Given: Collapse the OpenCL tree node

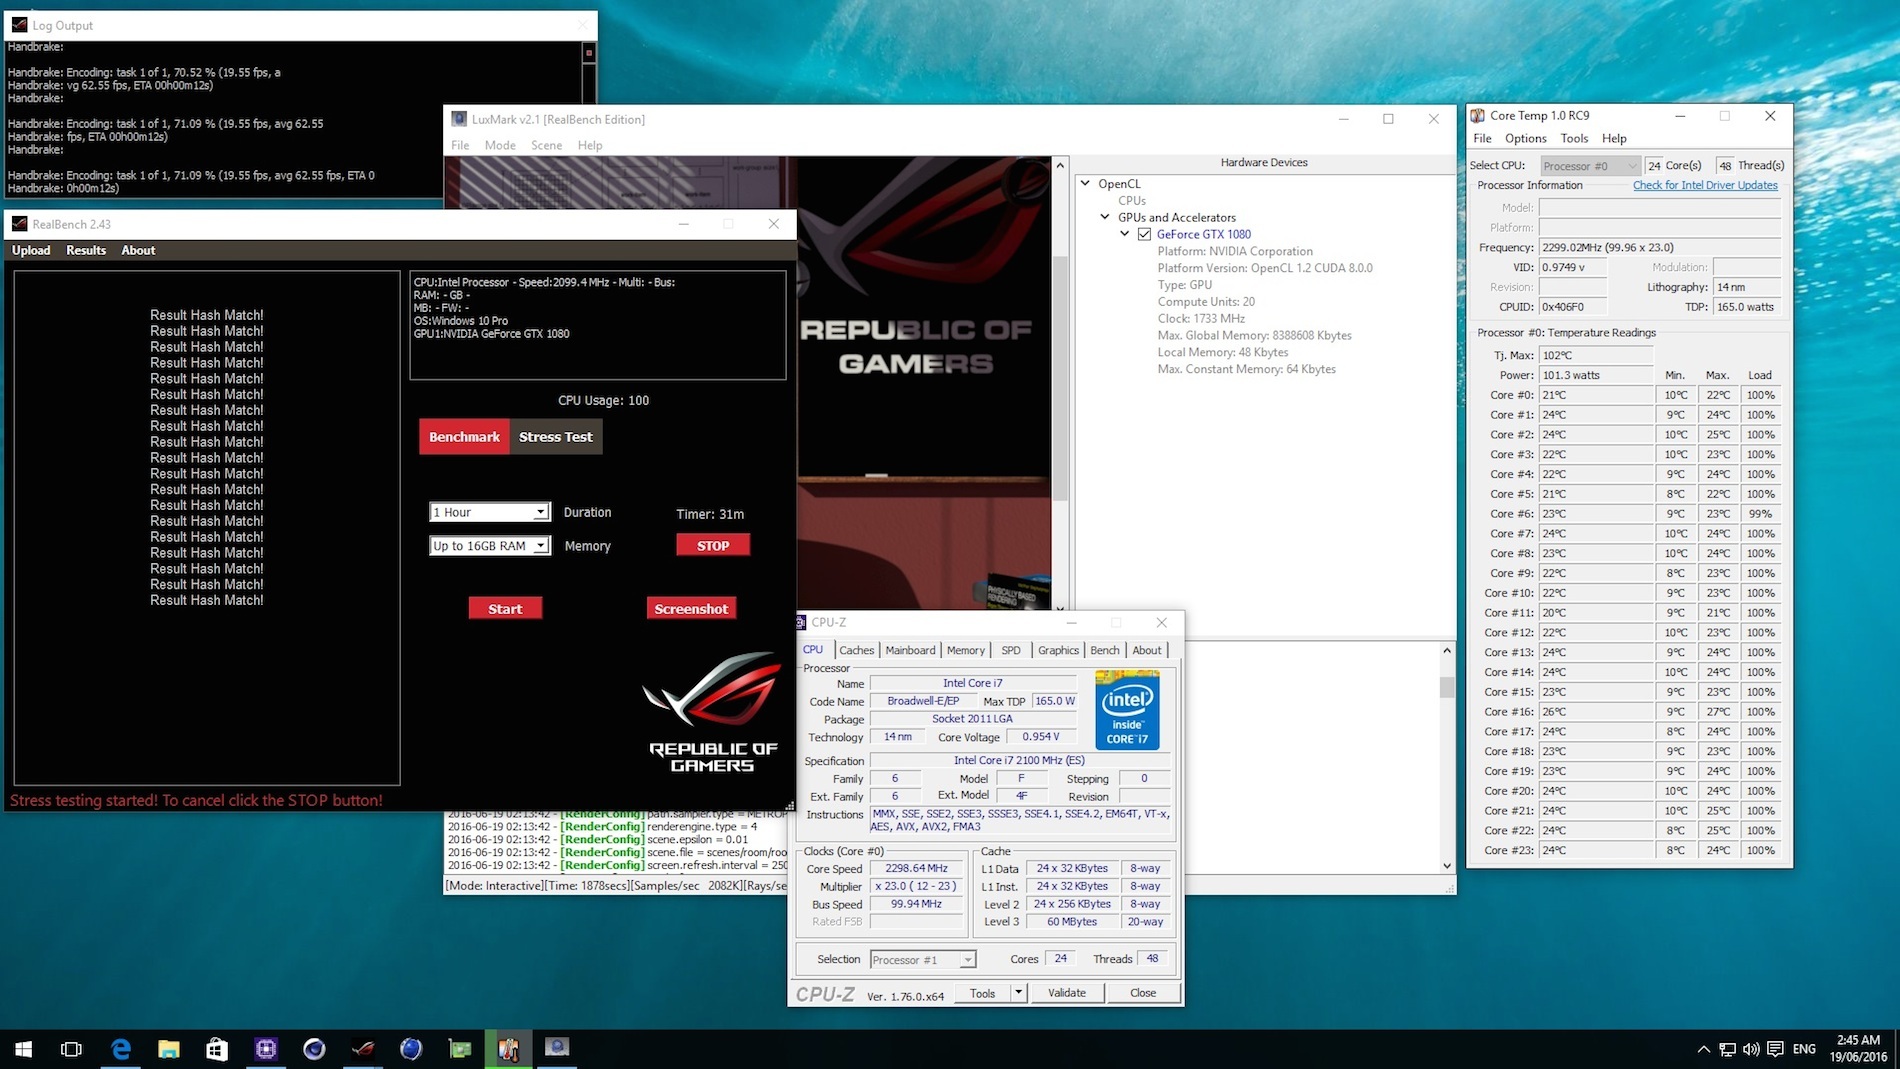Looking at the screenshot, I should [x=1085, y=184].
